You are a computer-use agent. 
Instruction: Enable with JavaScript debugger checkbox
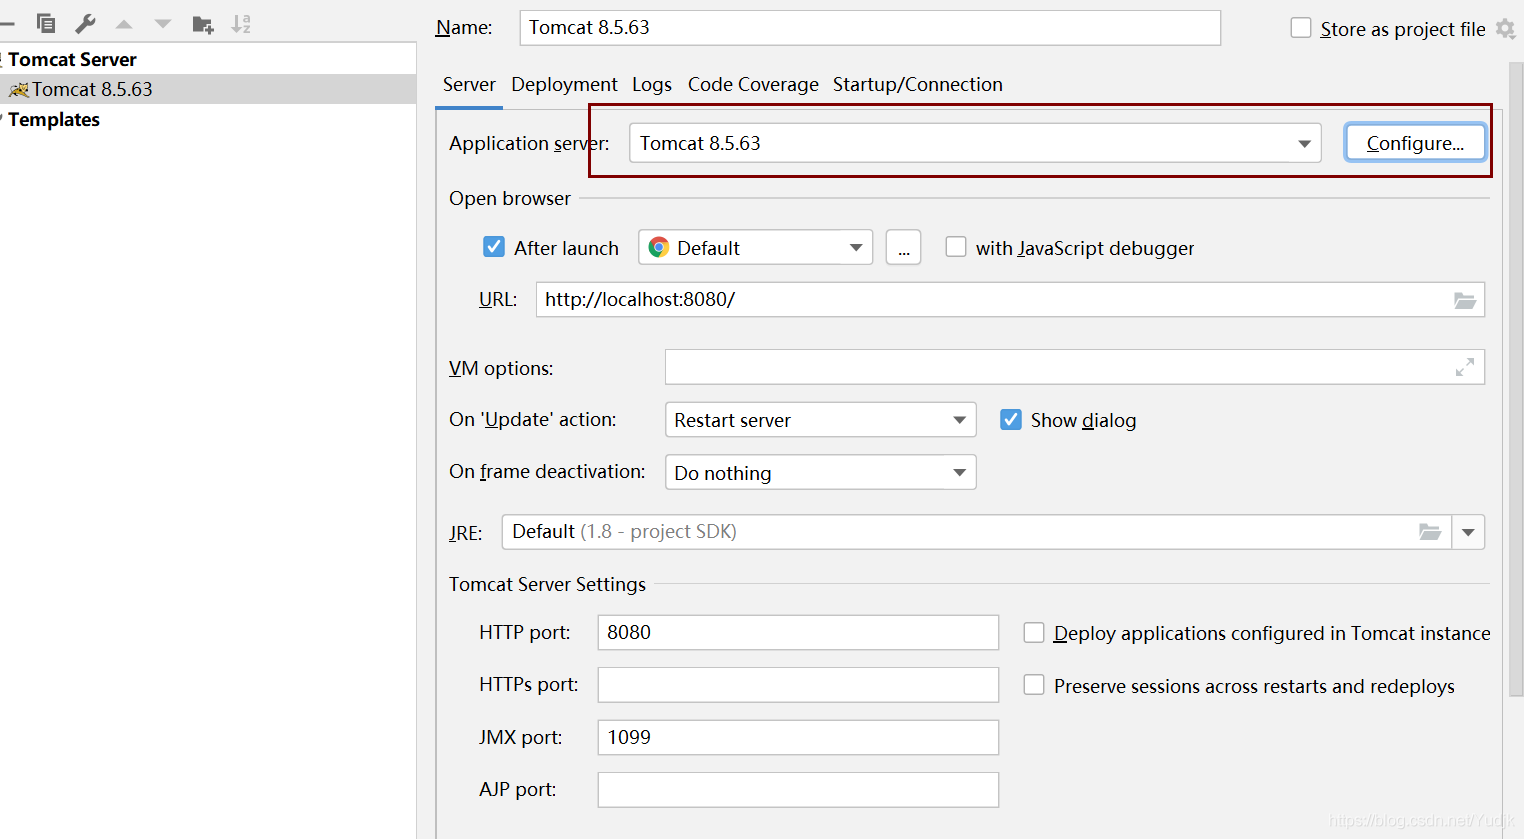click(x=957, y=247)
